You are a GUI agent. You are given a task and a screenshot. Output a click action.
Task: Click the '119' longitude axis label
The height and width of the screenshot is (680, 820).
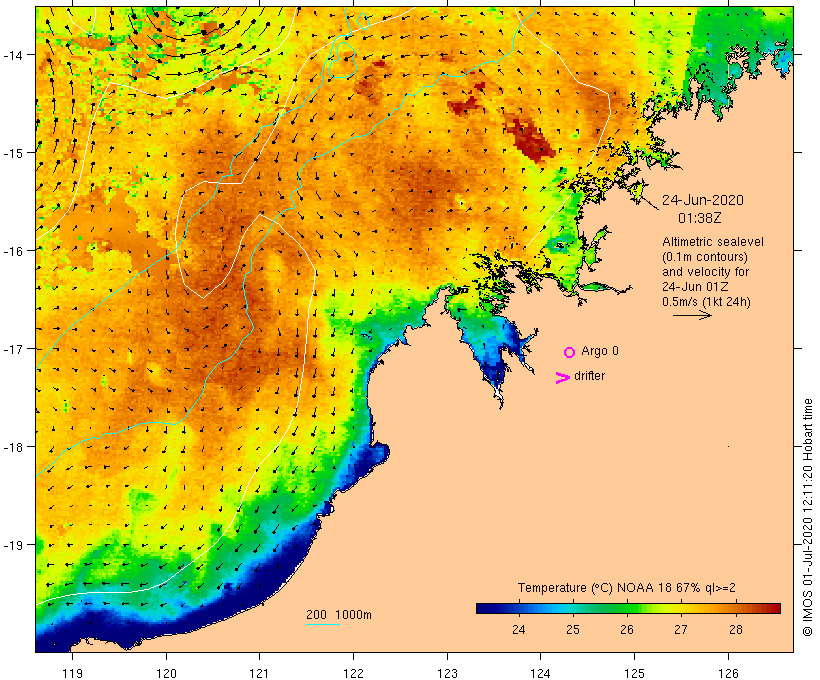point(72,673)
